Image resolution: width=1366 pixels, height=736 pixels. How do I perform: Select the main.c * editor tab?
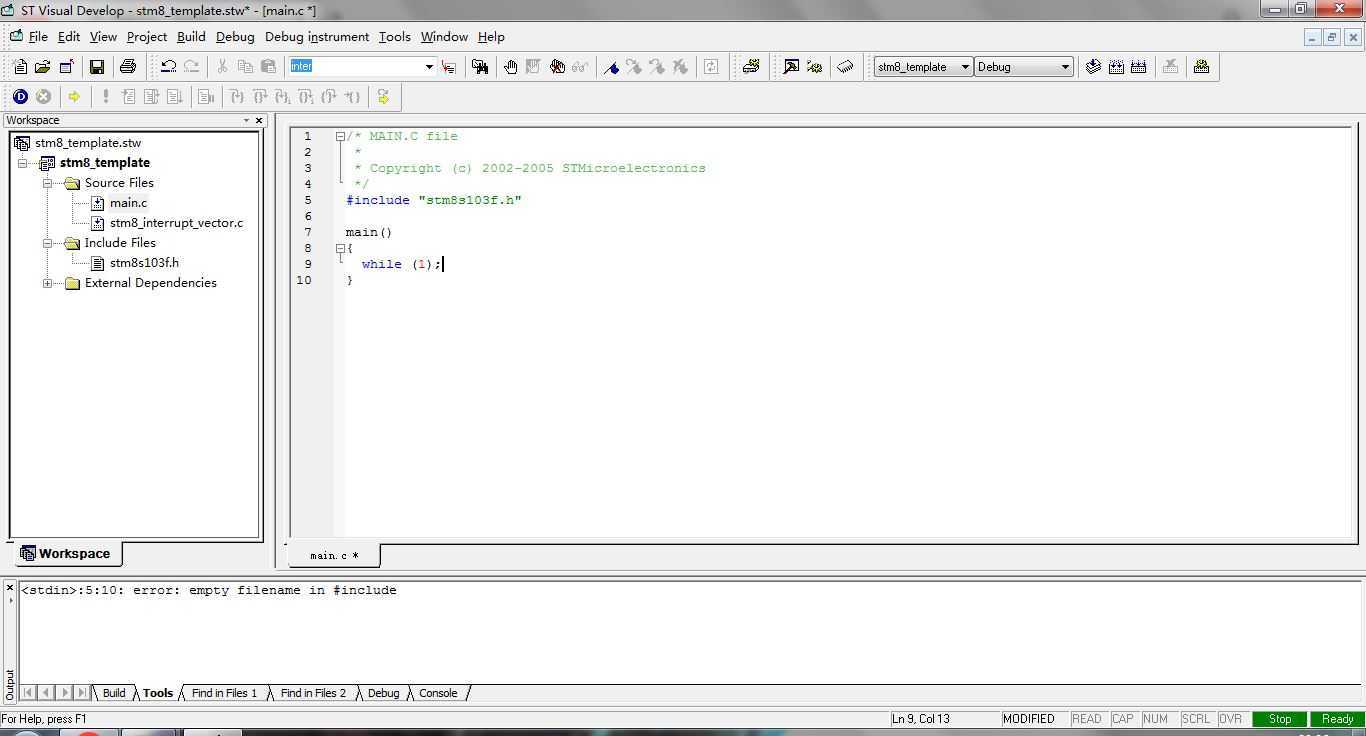tap(334, 555)
